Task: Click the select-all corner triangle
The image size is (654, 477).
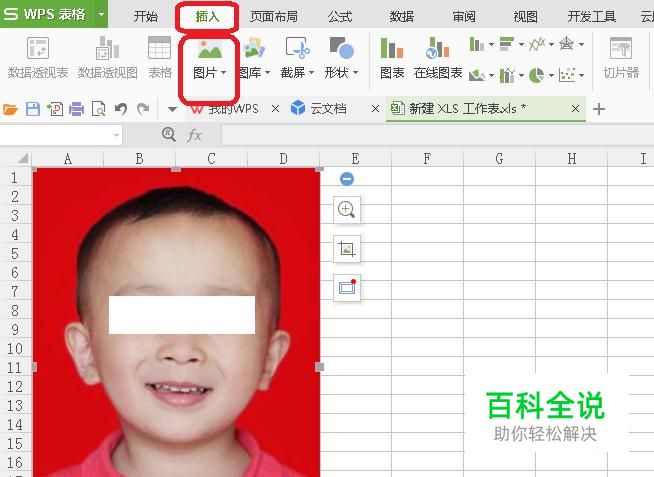Action: pos(23,158)
